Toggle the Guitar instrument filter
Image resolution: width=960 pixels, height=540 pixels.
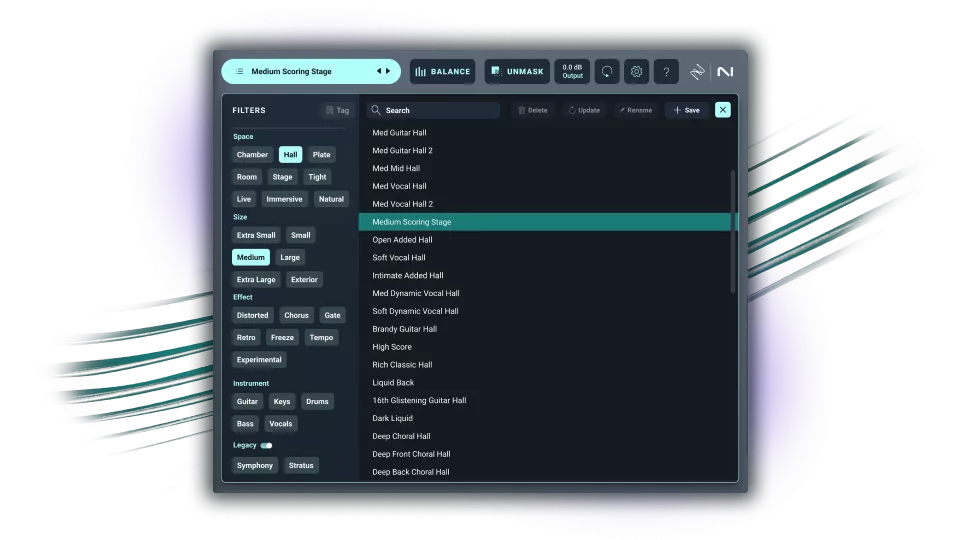pyautogui.click(x=247, y=402)
